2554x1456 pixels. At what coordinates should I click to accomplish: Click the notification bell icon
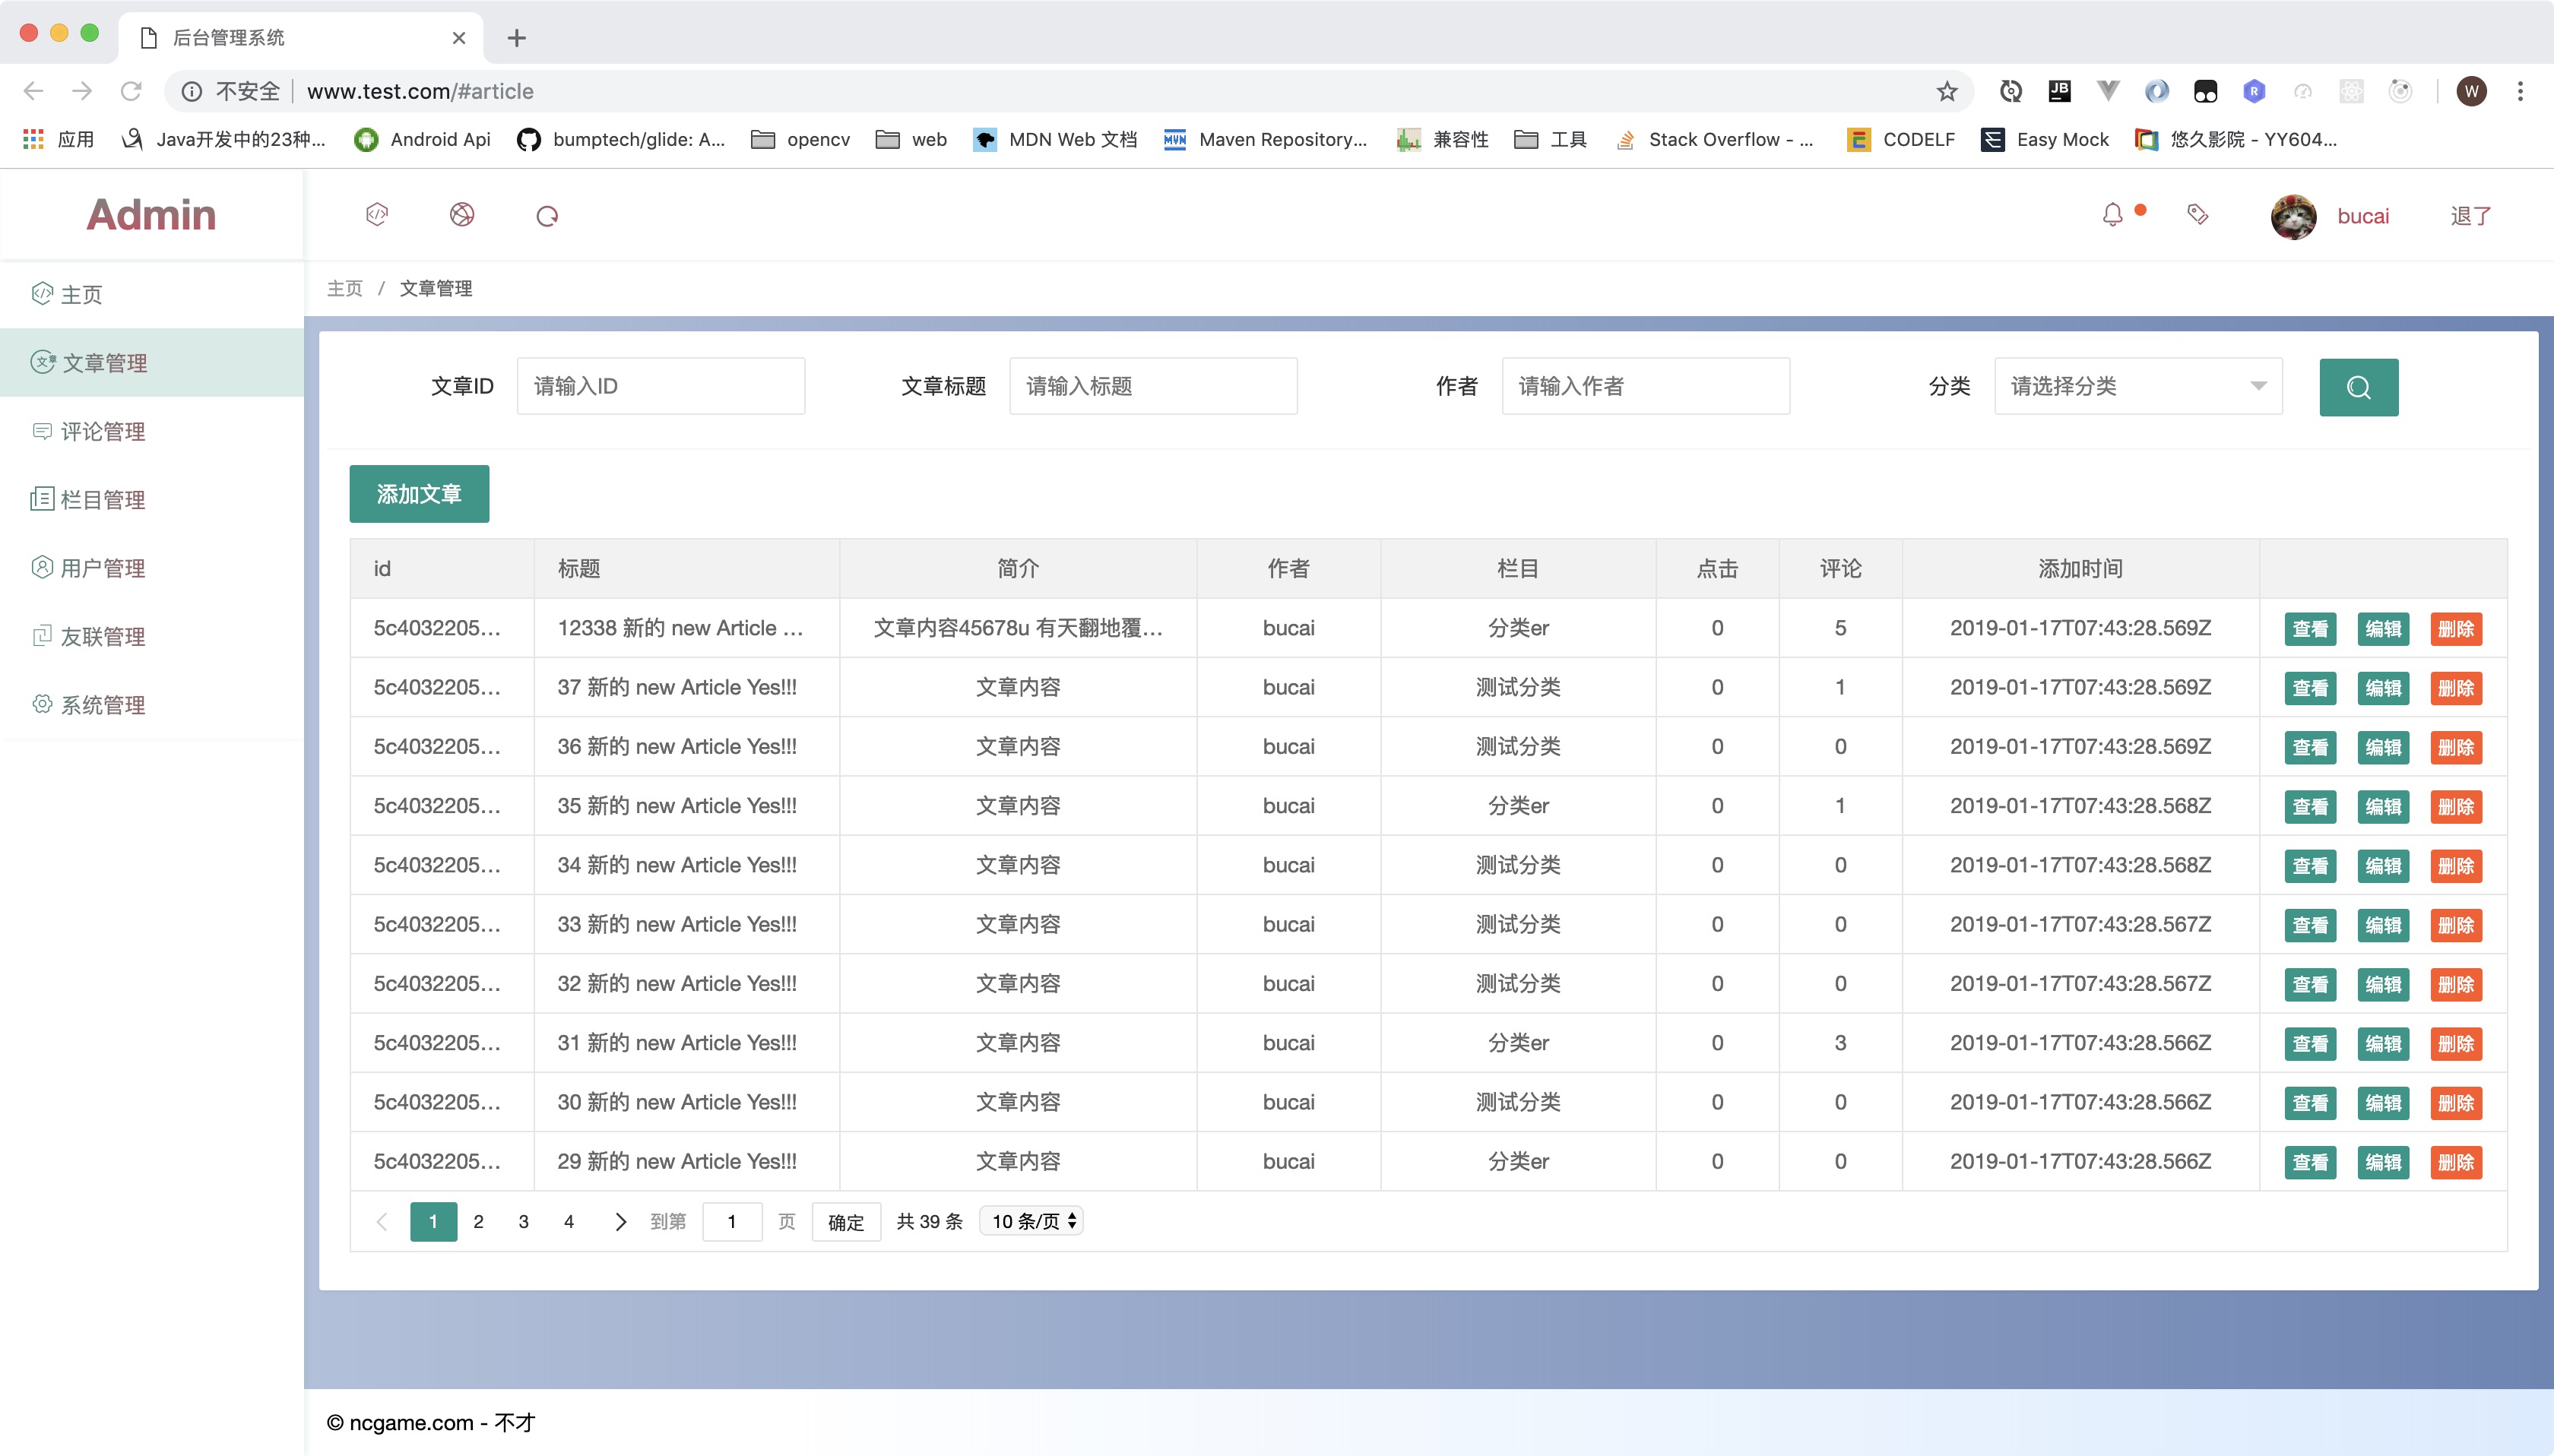pyautogui.click(x=2112, y=215)
